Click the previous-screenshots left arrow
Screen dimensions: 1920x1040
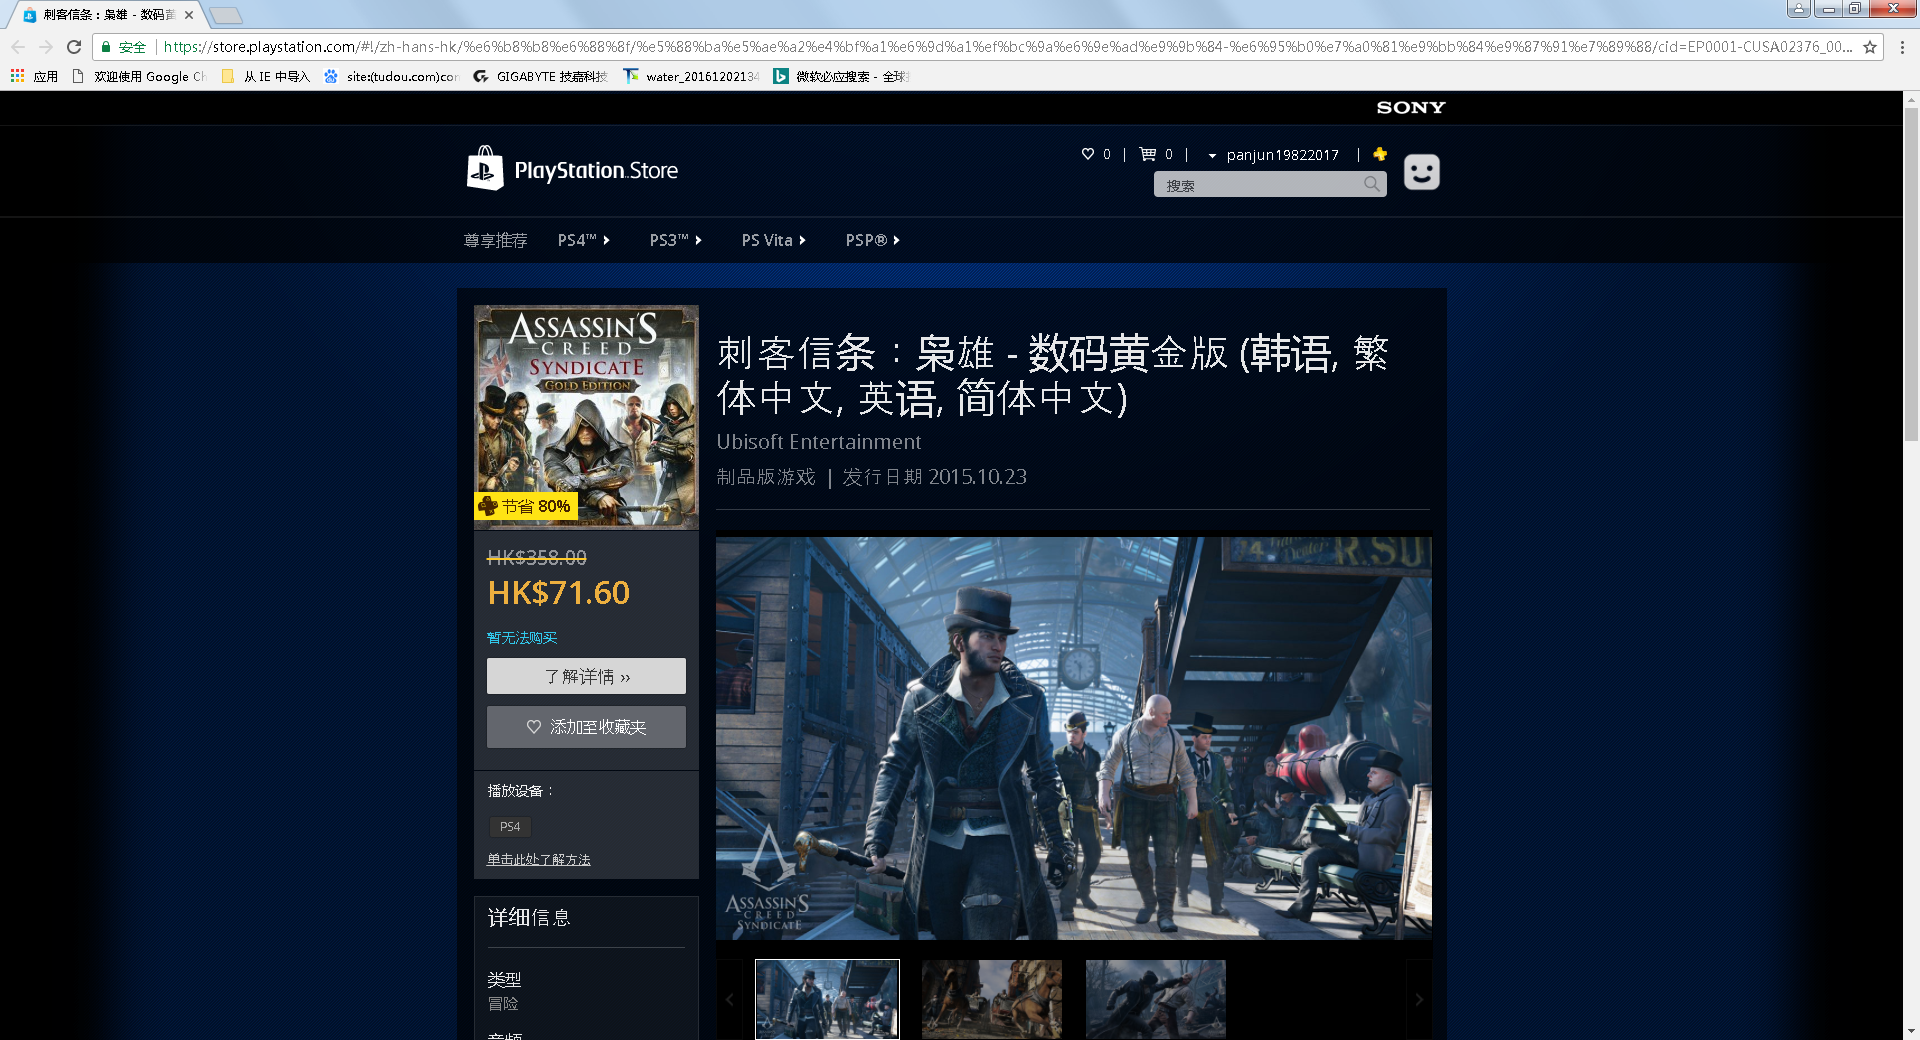(x=730, y=999)
